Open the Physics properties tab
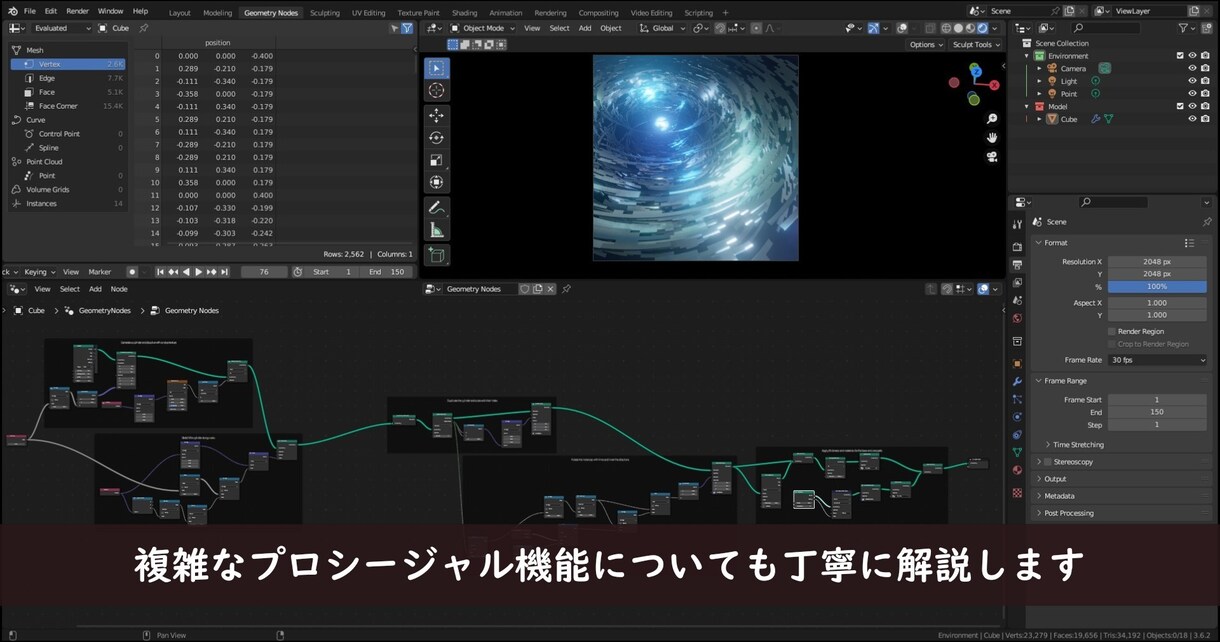The image size is (1220, 642). [1017, 417]
